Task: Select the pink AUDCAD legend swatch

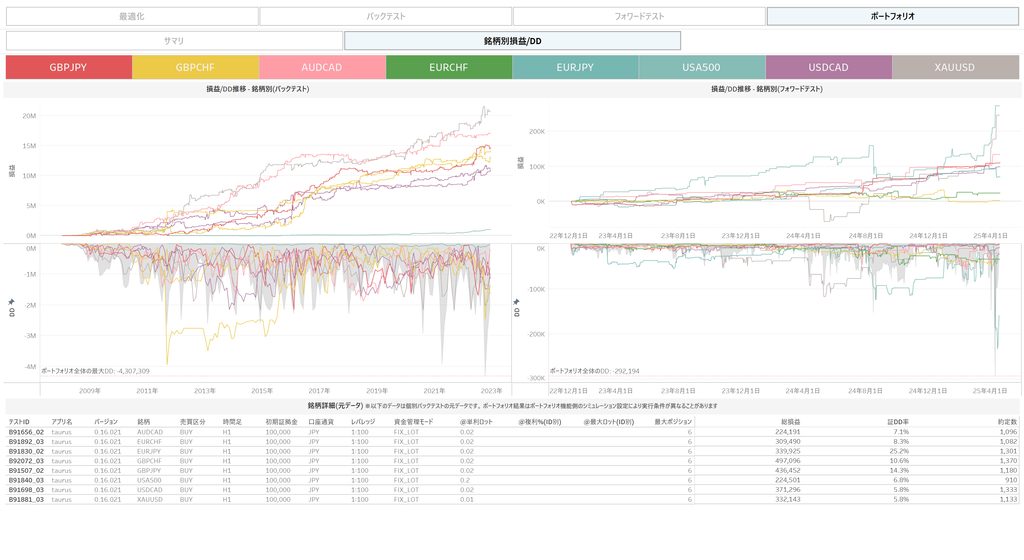Action: coord(322,67)
